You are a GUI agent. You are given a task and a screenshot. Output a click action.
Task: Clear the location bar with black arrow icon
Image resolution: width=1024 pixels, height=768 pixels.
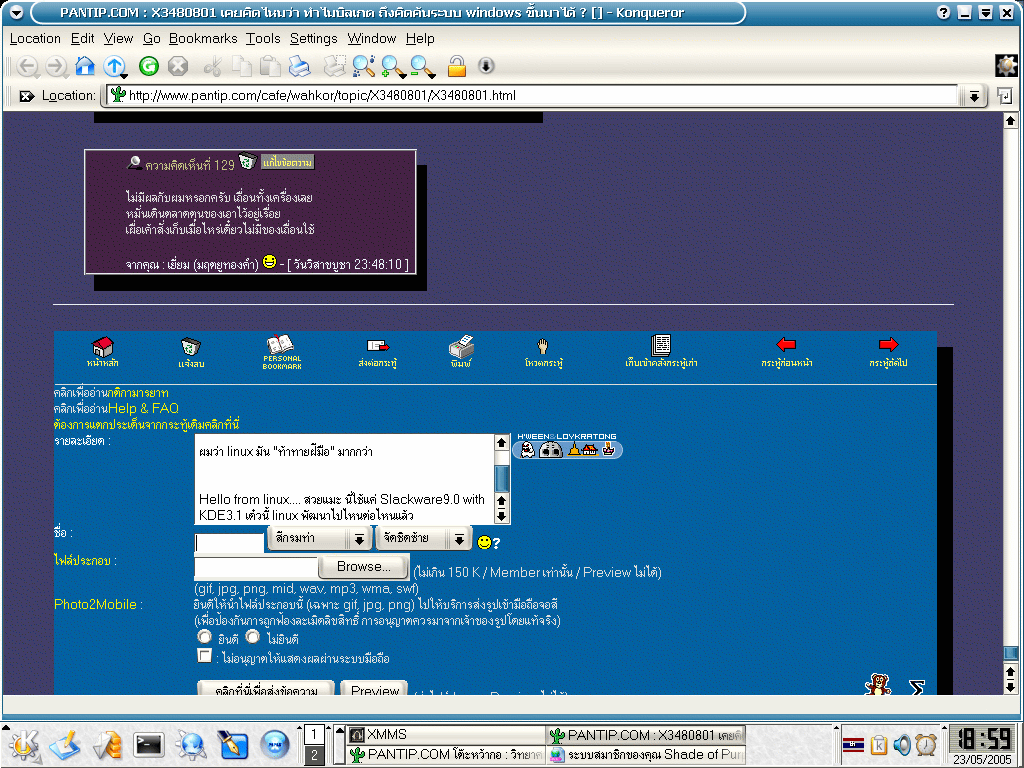(26, 96)
